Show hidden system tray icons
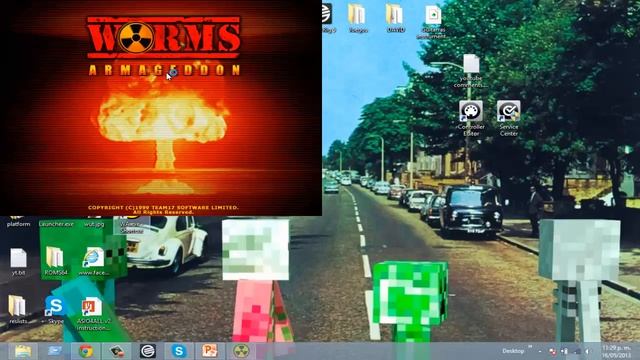This screenshot has width=640, height=360. click(540, 351)
